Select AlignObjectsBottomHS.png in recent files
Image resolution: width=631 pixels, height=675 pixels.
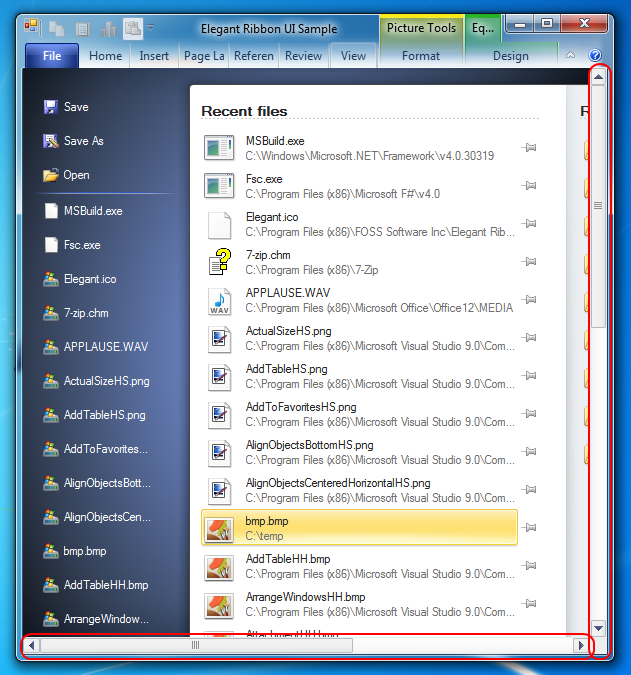[359, 452]
